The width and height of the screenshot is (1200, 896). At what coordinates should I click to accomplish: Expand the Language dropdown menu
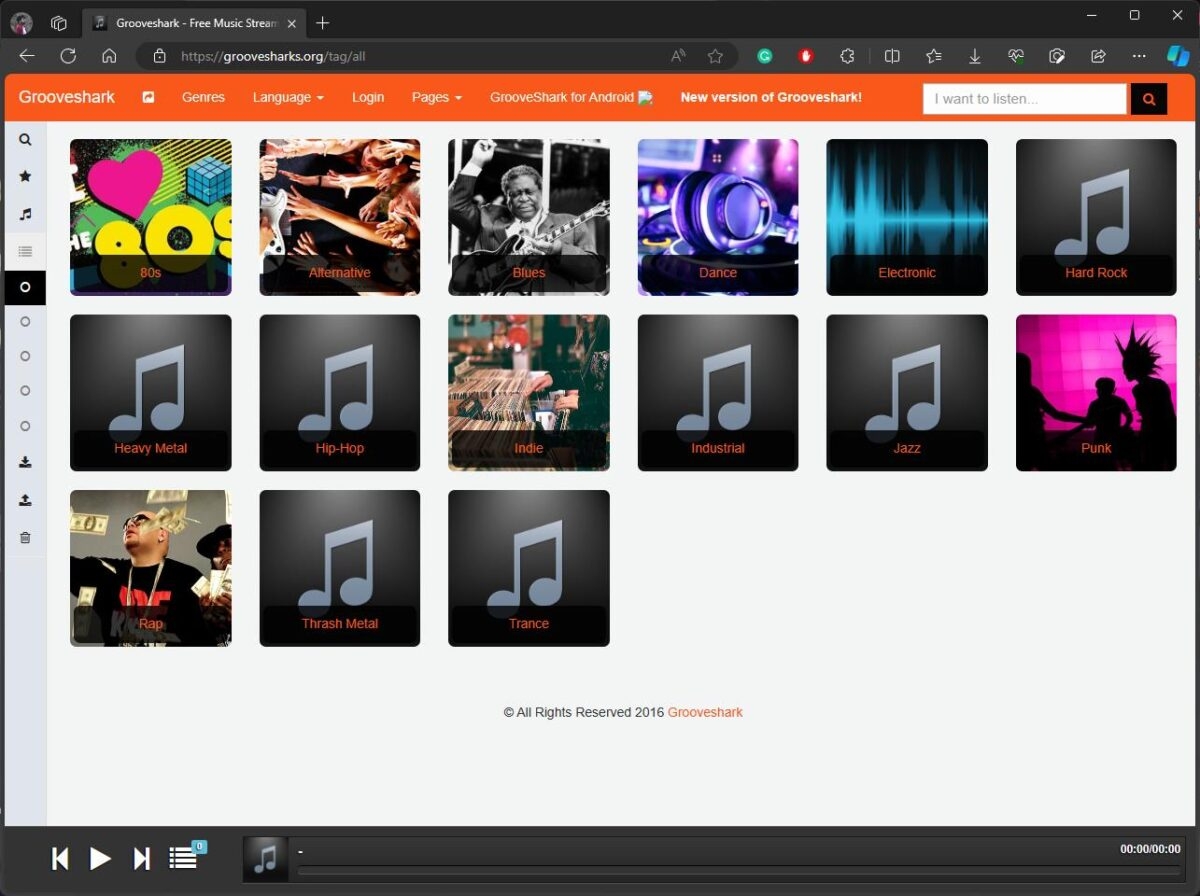[287, 97]
